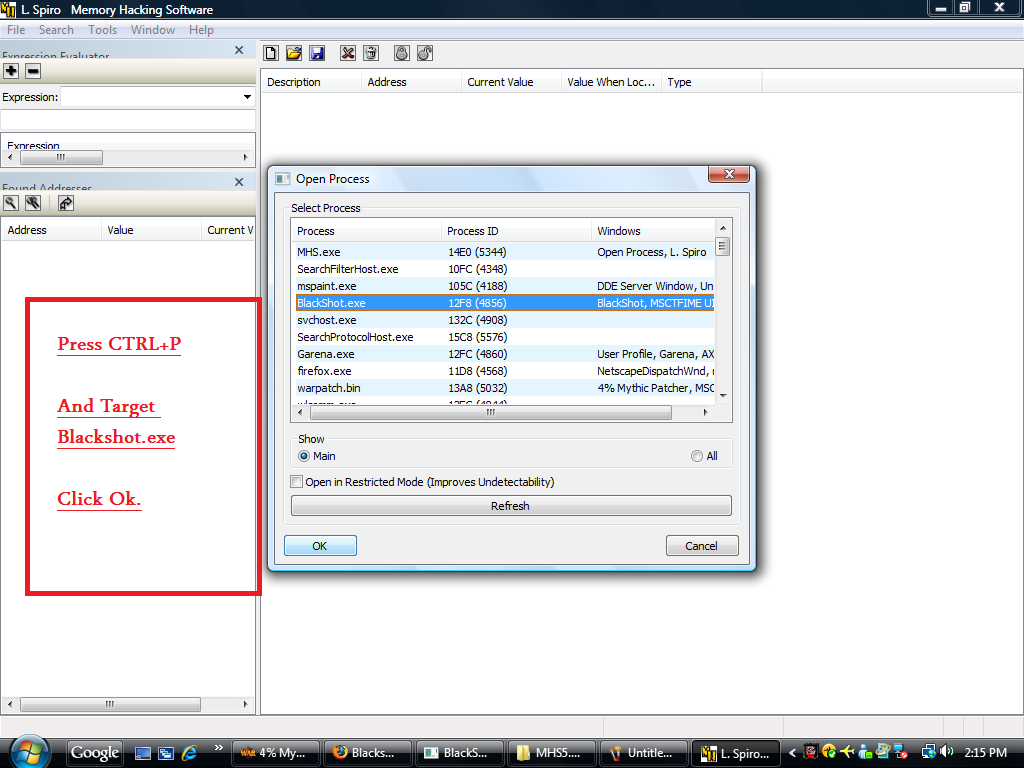Viewport: 1024px width, 768px height.
Task: Select the svchost.exe process row
Action: 505,320
